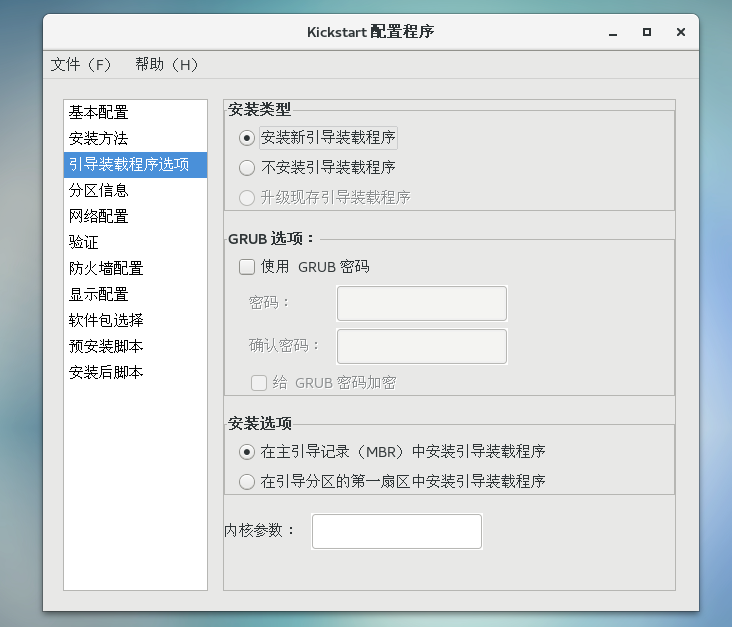The width and height of the screenshot is (732, 627).
Task: Open 防火墙配置 section
Action: click(135, 268)
